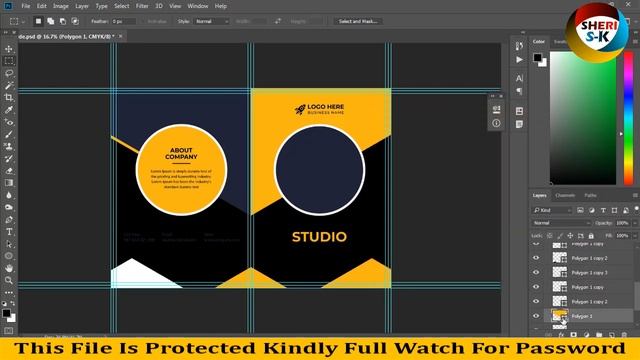This screenshot has height=360, width=640.
Task: Open the Paragraph panel icon
Action: point(519,91)
